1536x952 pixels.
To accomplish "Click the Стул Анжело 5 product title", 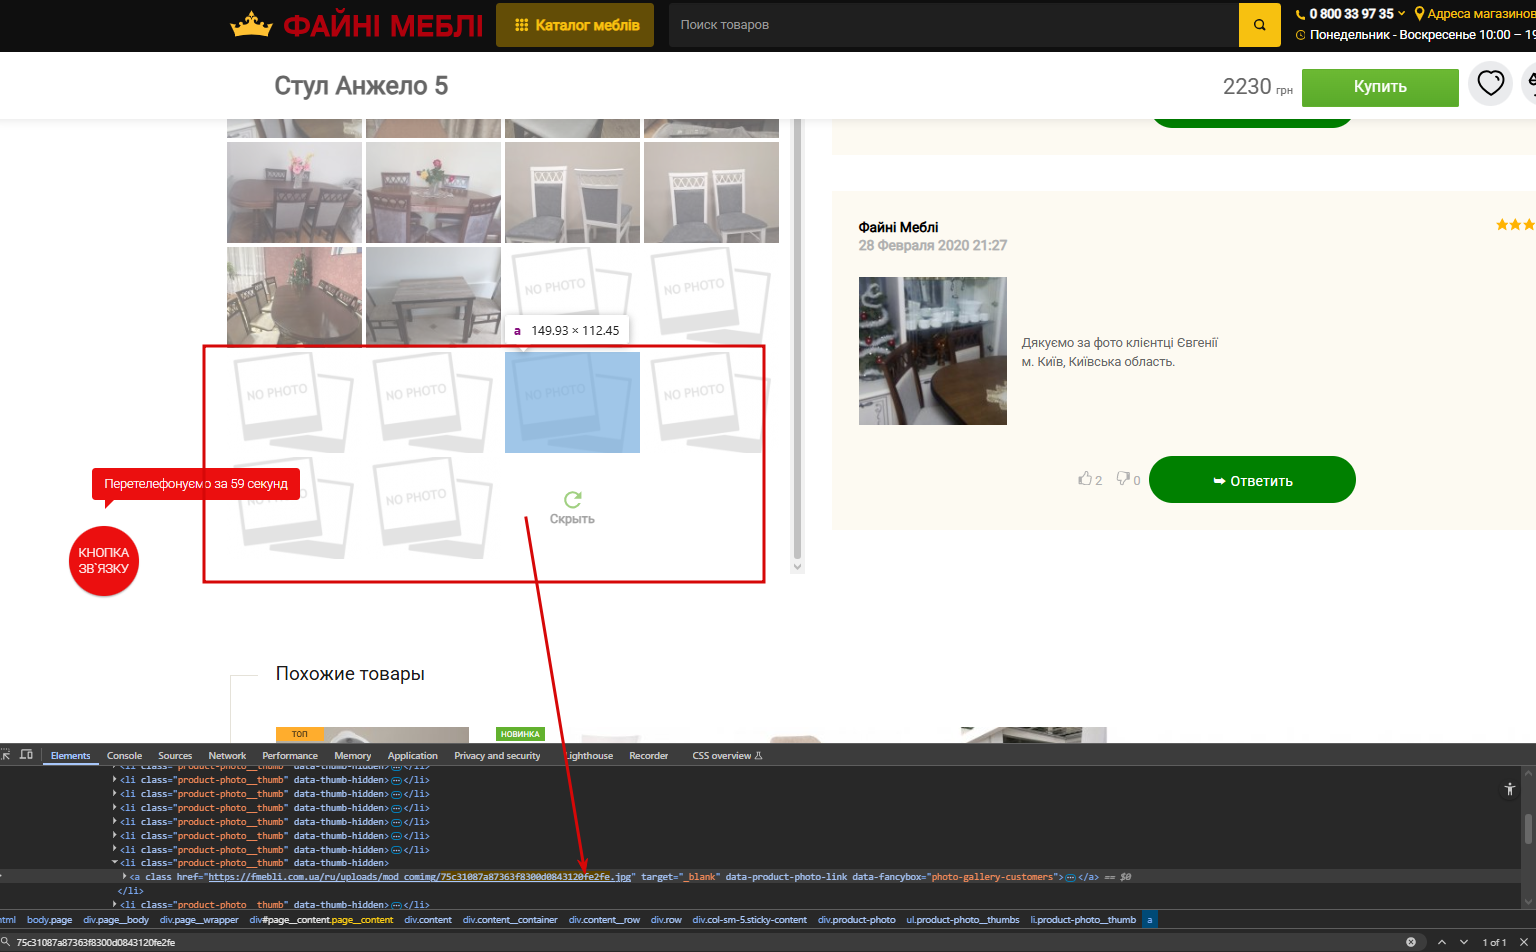I will click(x=361, y=86).
